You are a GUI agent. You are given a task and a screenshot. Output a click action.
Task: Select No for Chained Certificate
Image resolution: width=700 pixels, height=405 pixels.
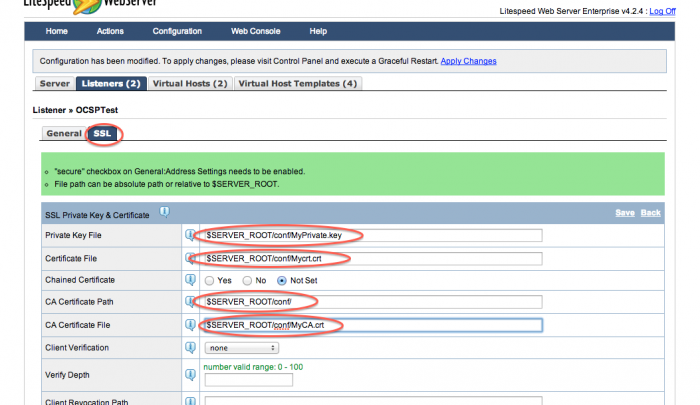247,281
